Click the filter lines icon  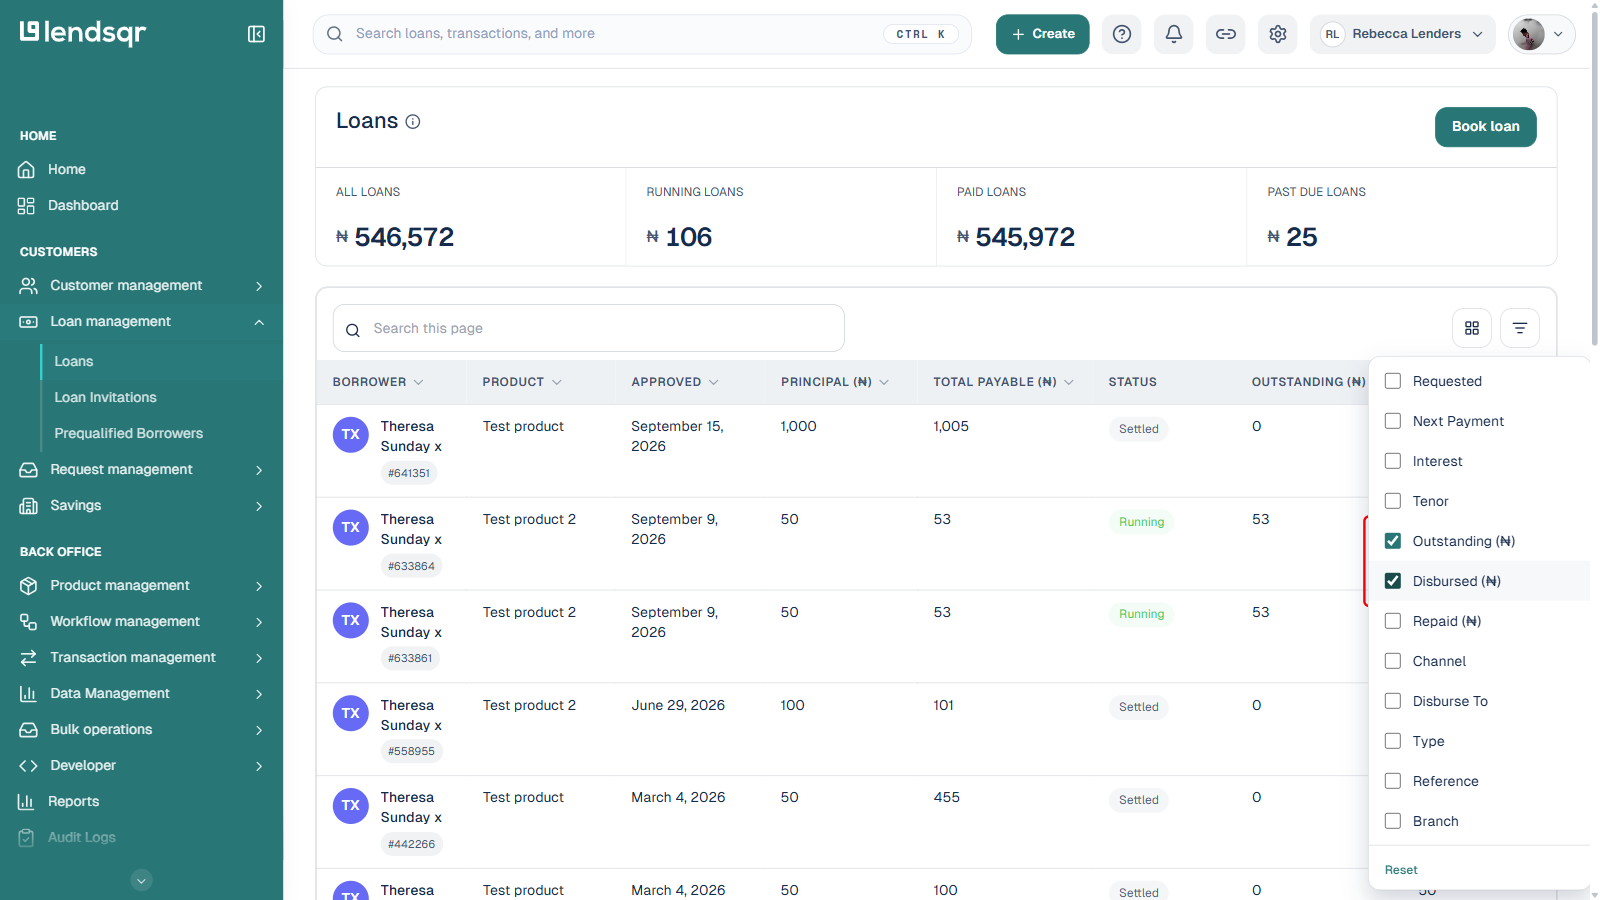pos(1520,328)
